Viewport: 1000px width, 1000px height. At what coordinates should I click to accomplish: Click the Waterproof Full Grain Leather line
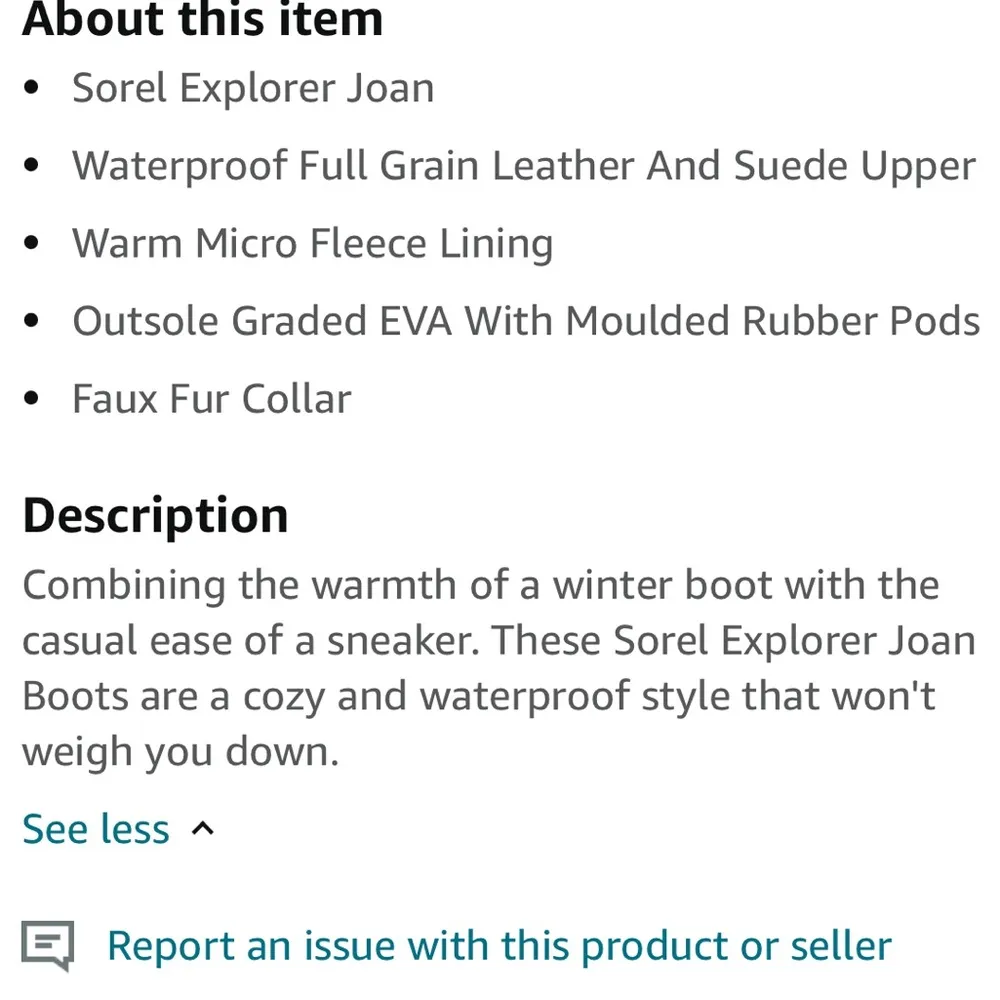(x=523, y=166)
